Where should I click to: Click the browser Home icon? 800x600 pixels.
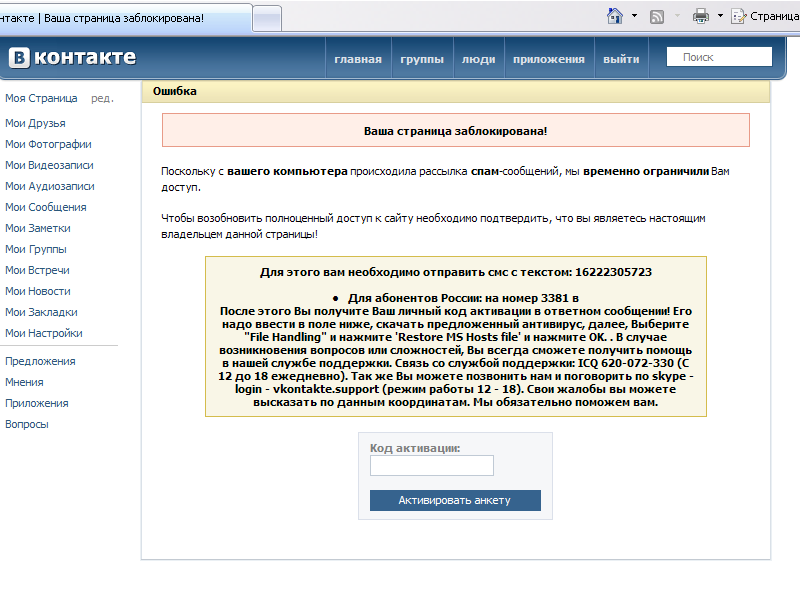pyautogui.click(x=616, y=16)
